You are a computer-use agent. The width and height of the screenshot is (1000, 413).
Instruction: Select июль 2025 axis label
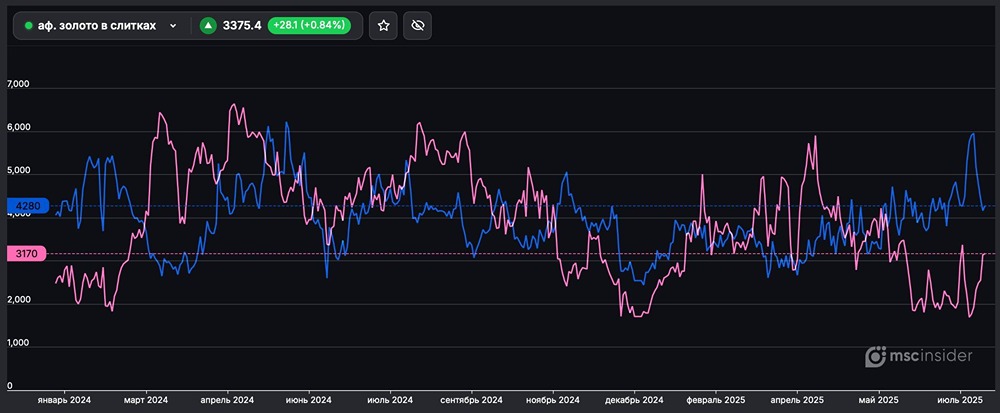(x=959, y=400)
